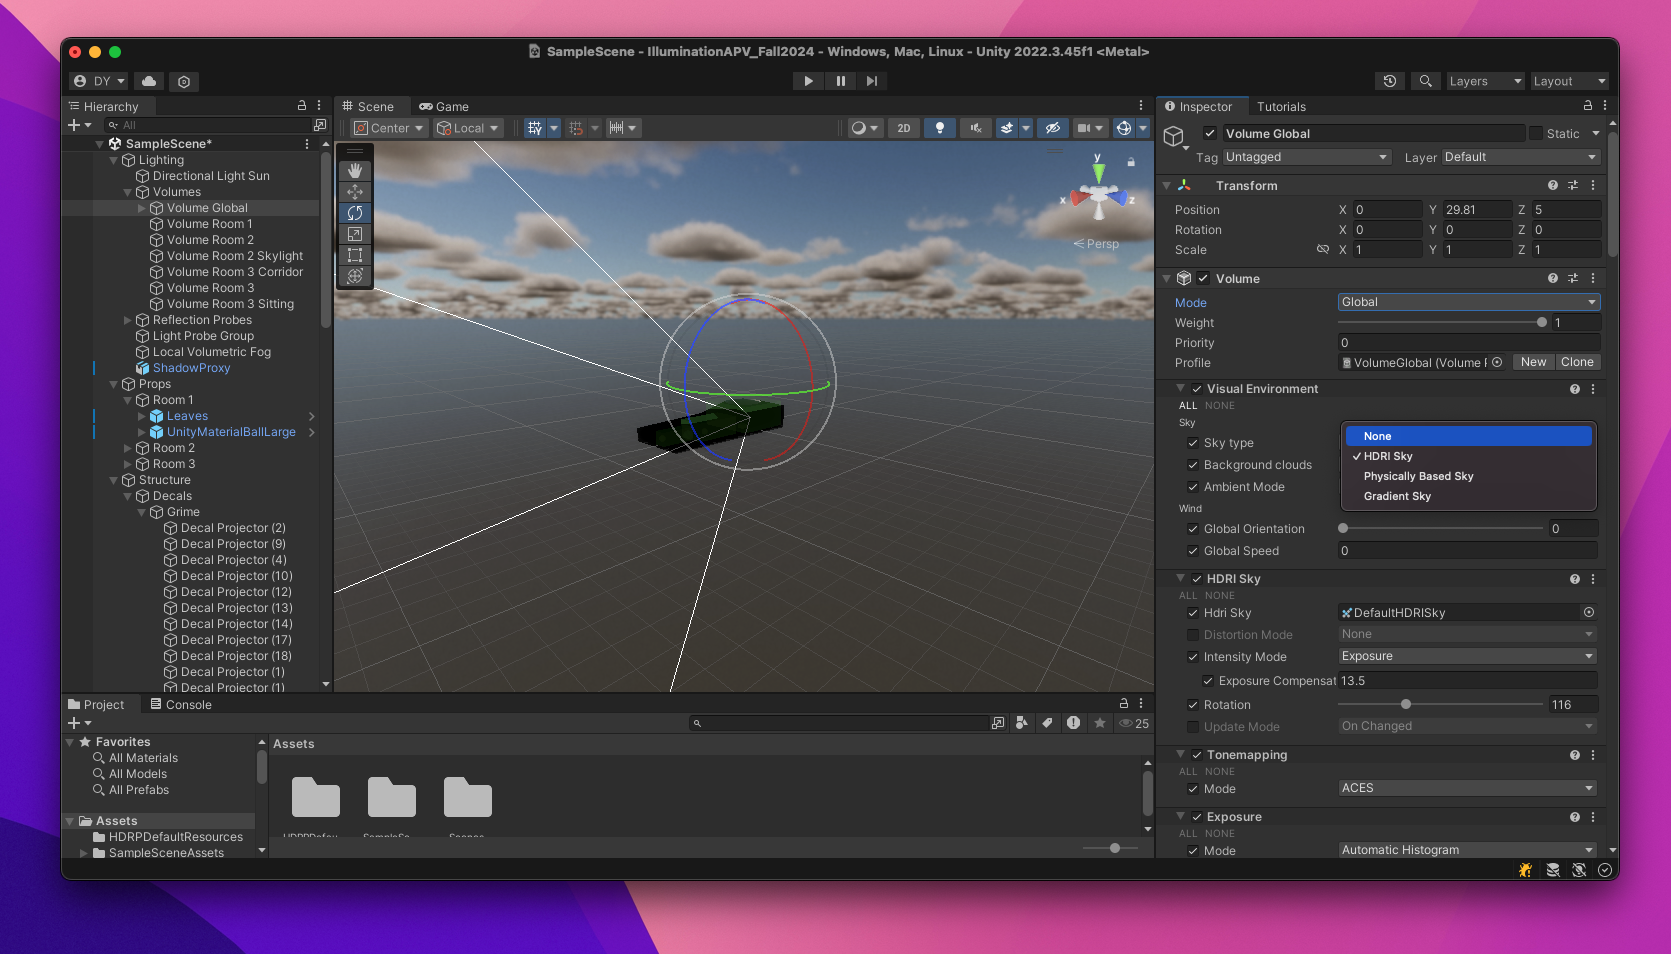This screenshot has width=1671, height=954.
Task: Toggle 2D view in Scene
Action: tap(903, 128)
